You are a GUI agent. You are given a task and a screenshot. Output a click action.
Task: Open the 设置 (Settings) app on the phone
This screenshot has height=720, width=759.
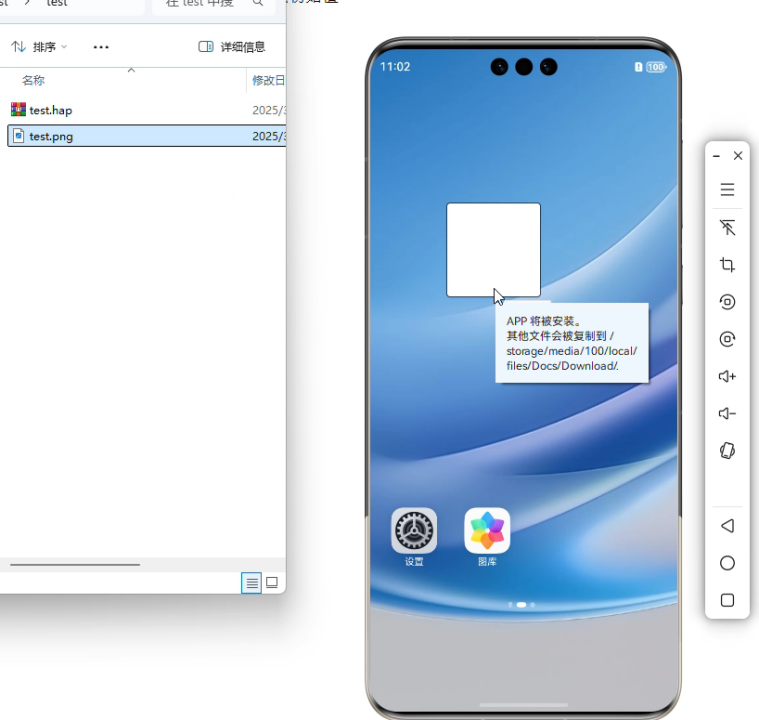(414, 531)
